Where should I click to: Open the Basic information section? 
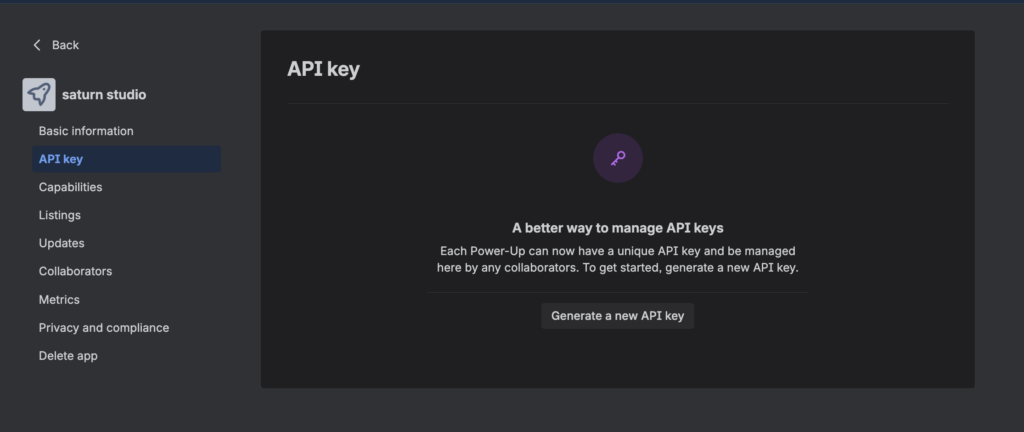[86, 131]
